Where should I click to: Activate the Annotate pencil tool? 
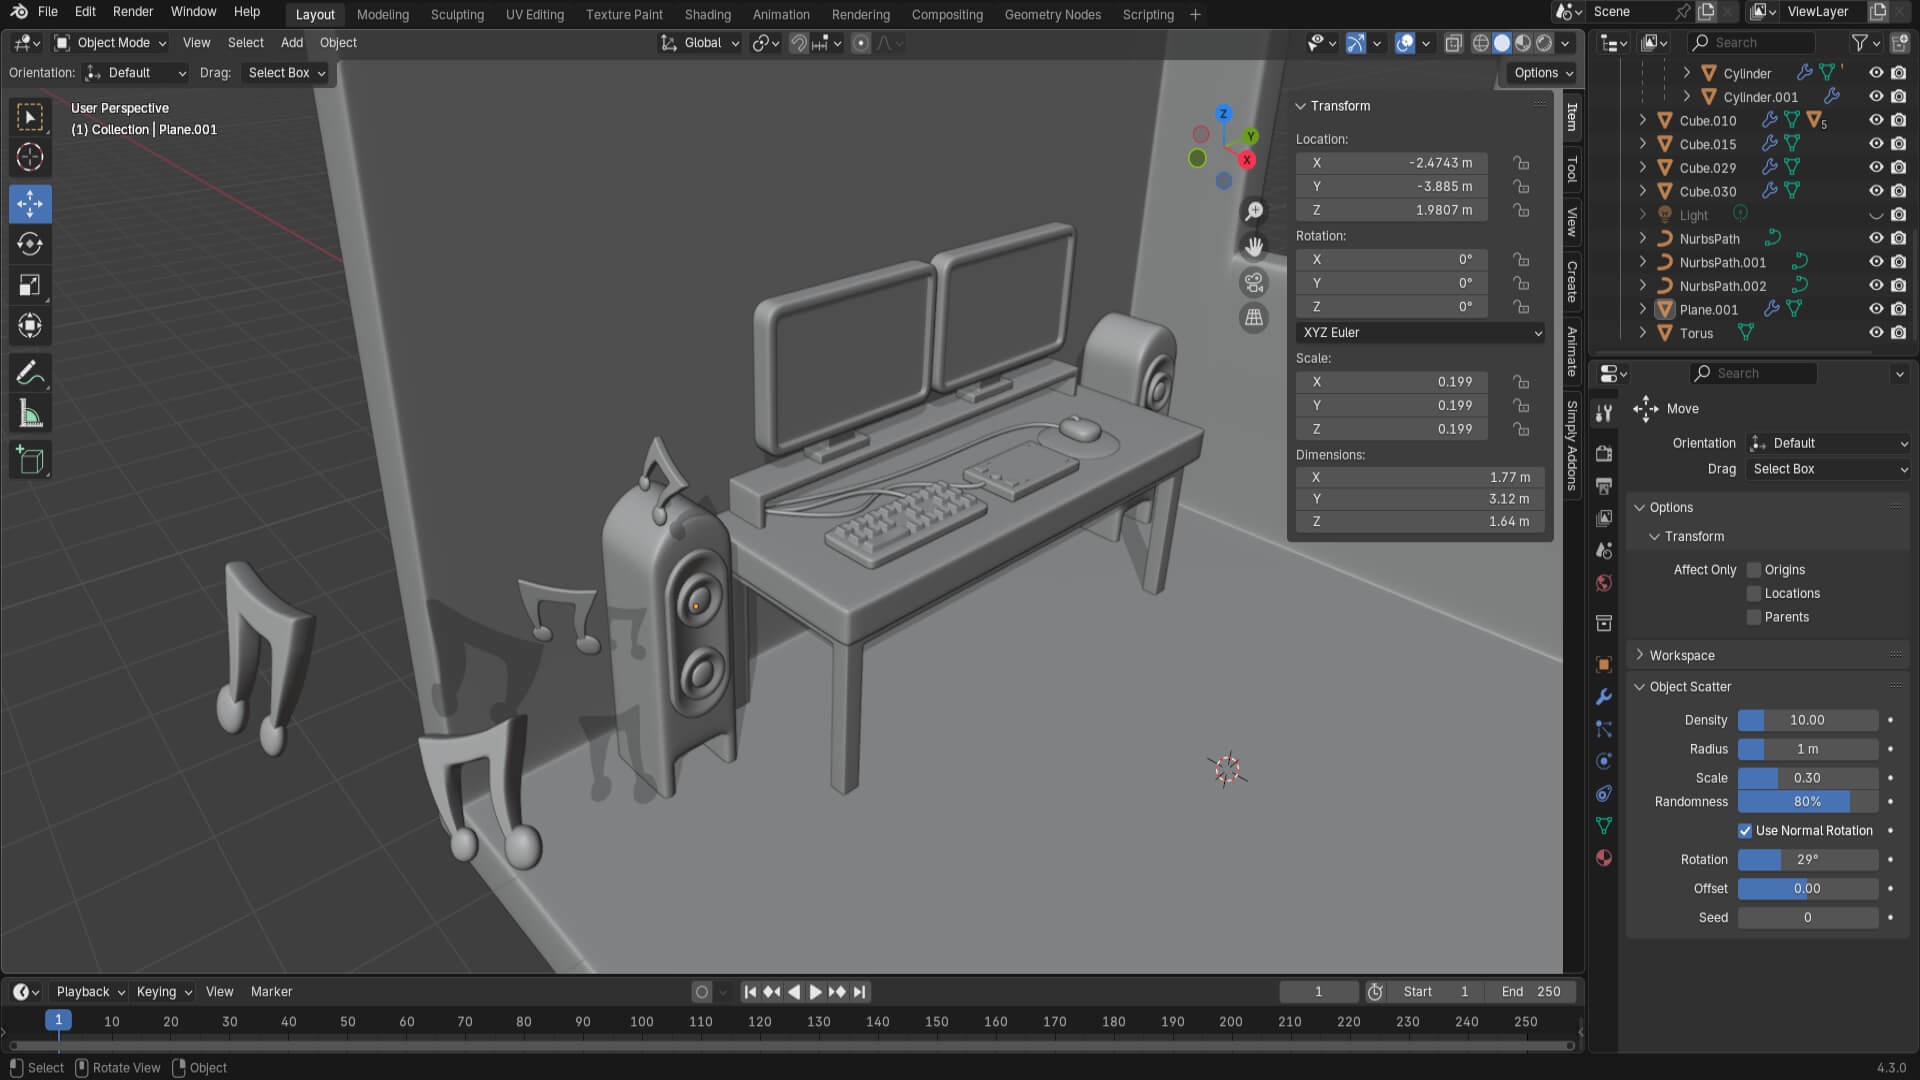[x=30, y=373]
